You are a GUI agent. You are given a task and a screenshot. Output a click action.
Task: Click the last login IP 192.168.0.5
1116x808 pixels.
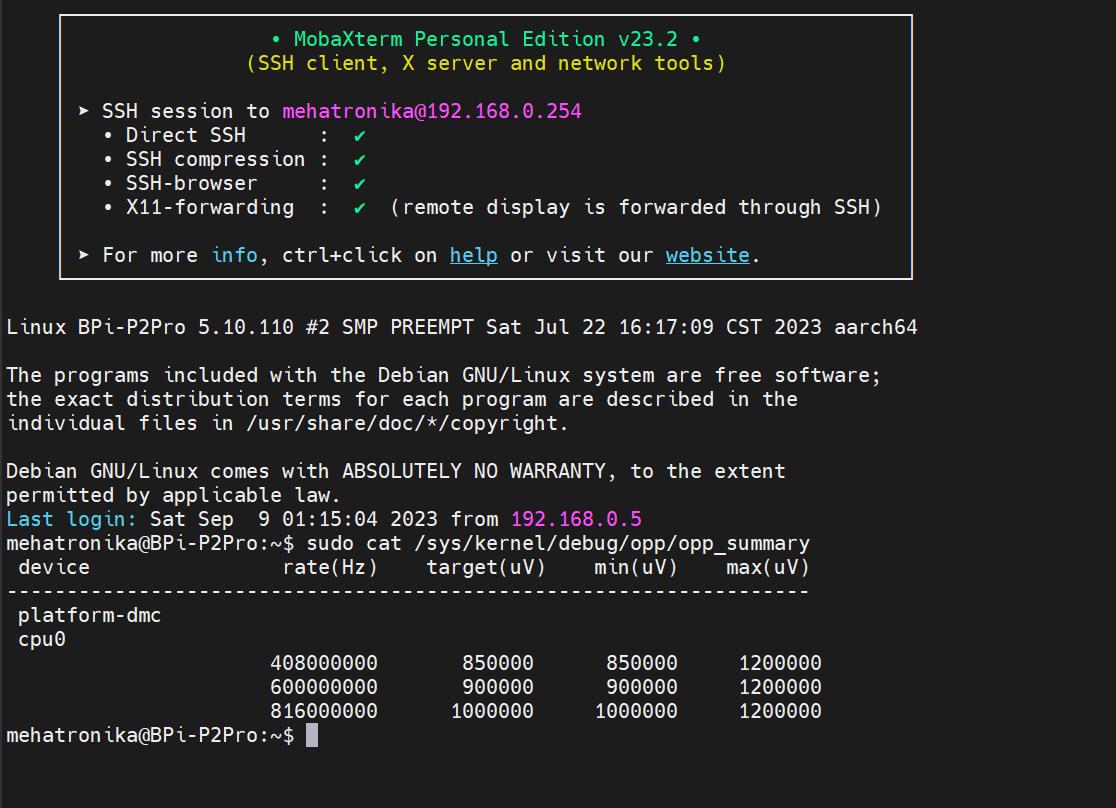(x=576, y=519)
